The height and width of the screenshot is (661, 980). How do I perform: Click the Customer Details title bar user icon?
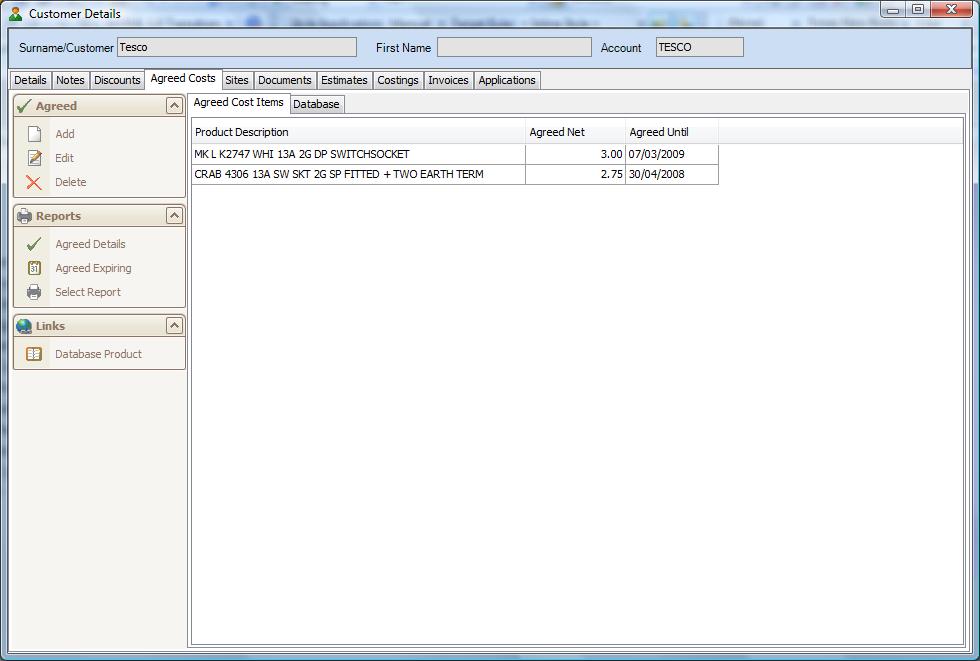click(15, 14)
